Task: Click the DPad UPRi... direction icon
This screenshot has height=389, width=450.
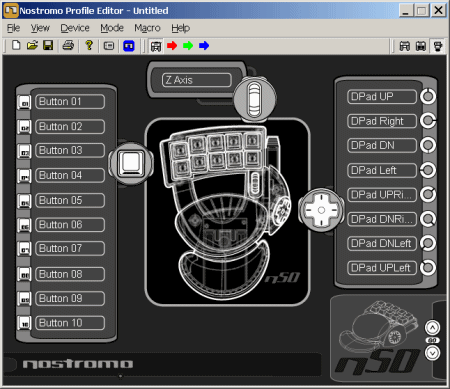Action: 428,195
